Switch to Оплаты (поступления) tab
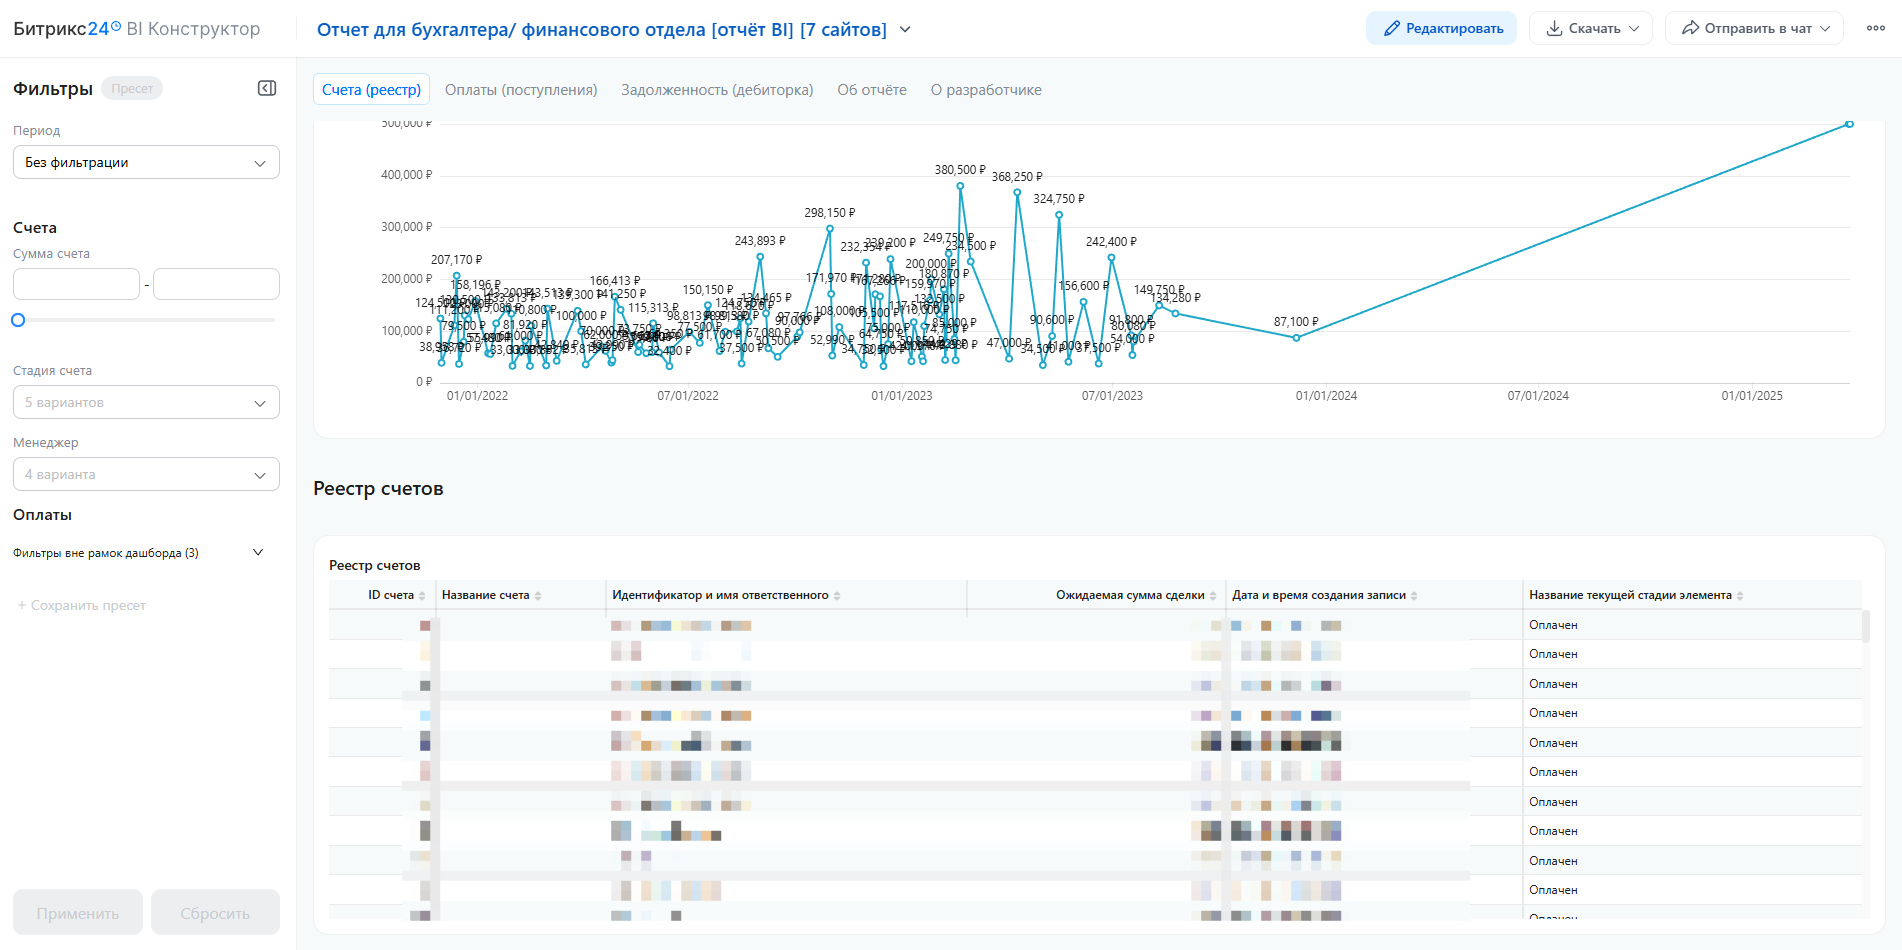The image size is (1902, 950). click(521, 90)
